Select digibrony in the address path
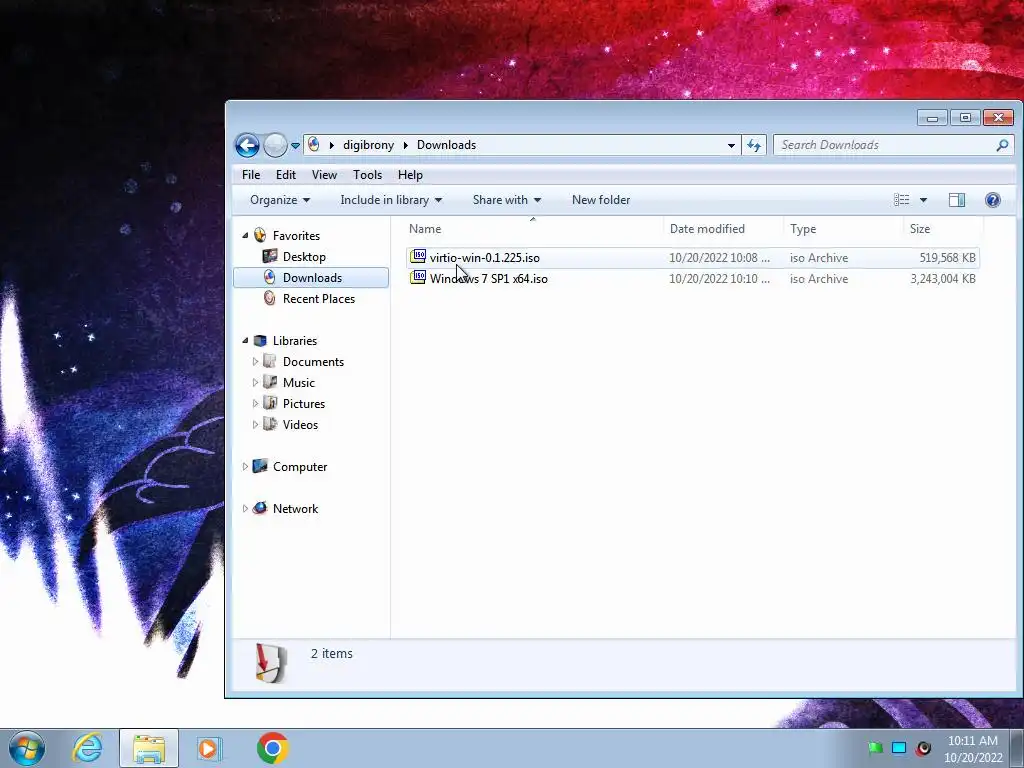Screen dimensions: 1024x768 tap(368, 145)
